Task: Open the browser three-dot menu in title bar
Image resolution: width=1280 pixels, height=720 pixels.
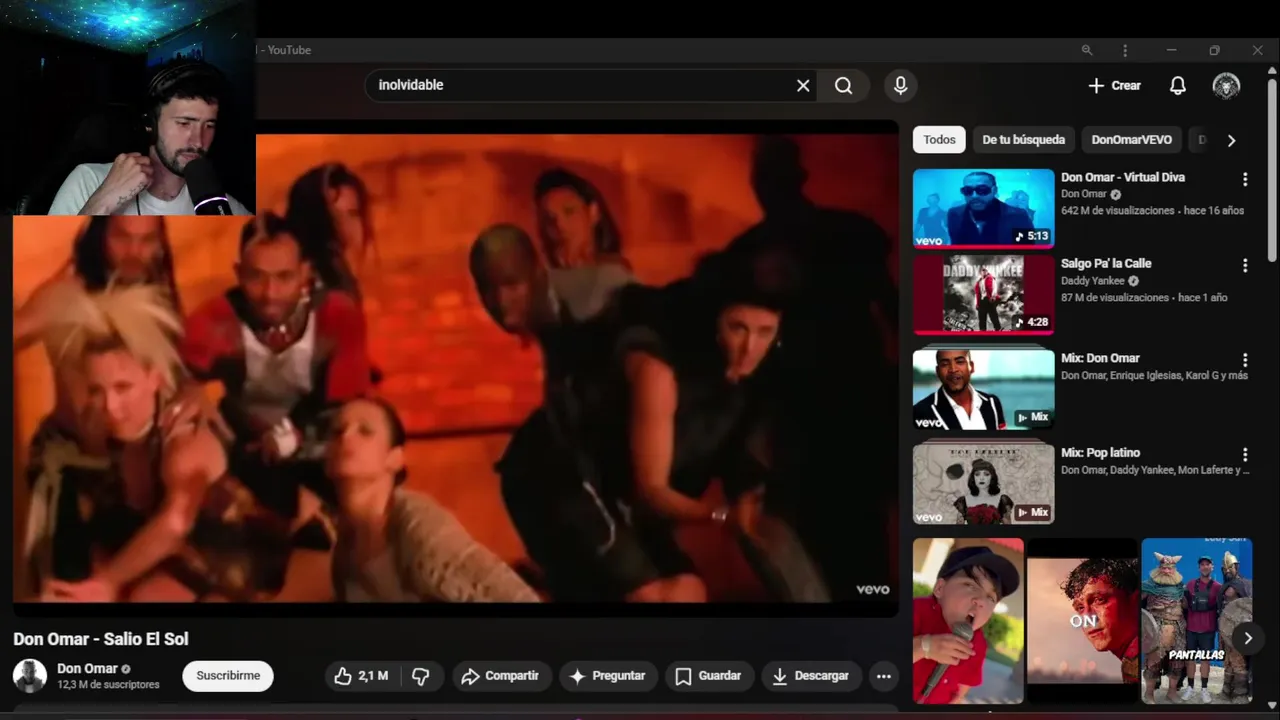Action: point(1125,50)
